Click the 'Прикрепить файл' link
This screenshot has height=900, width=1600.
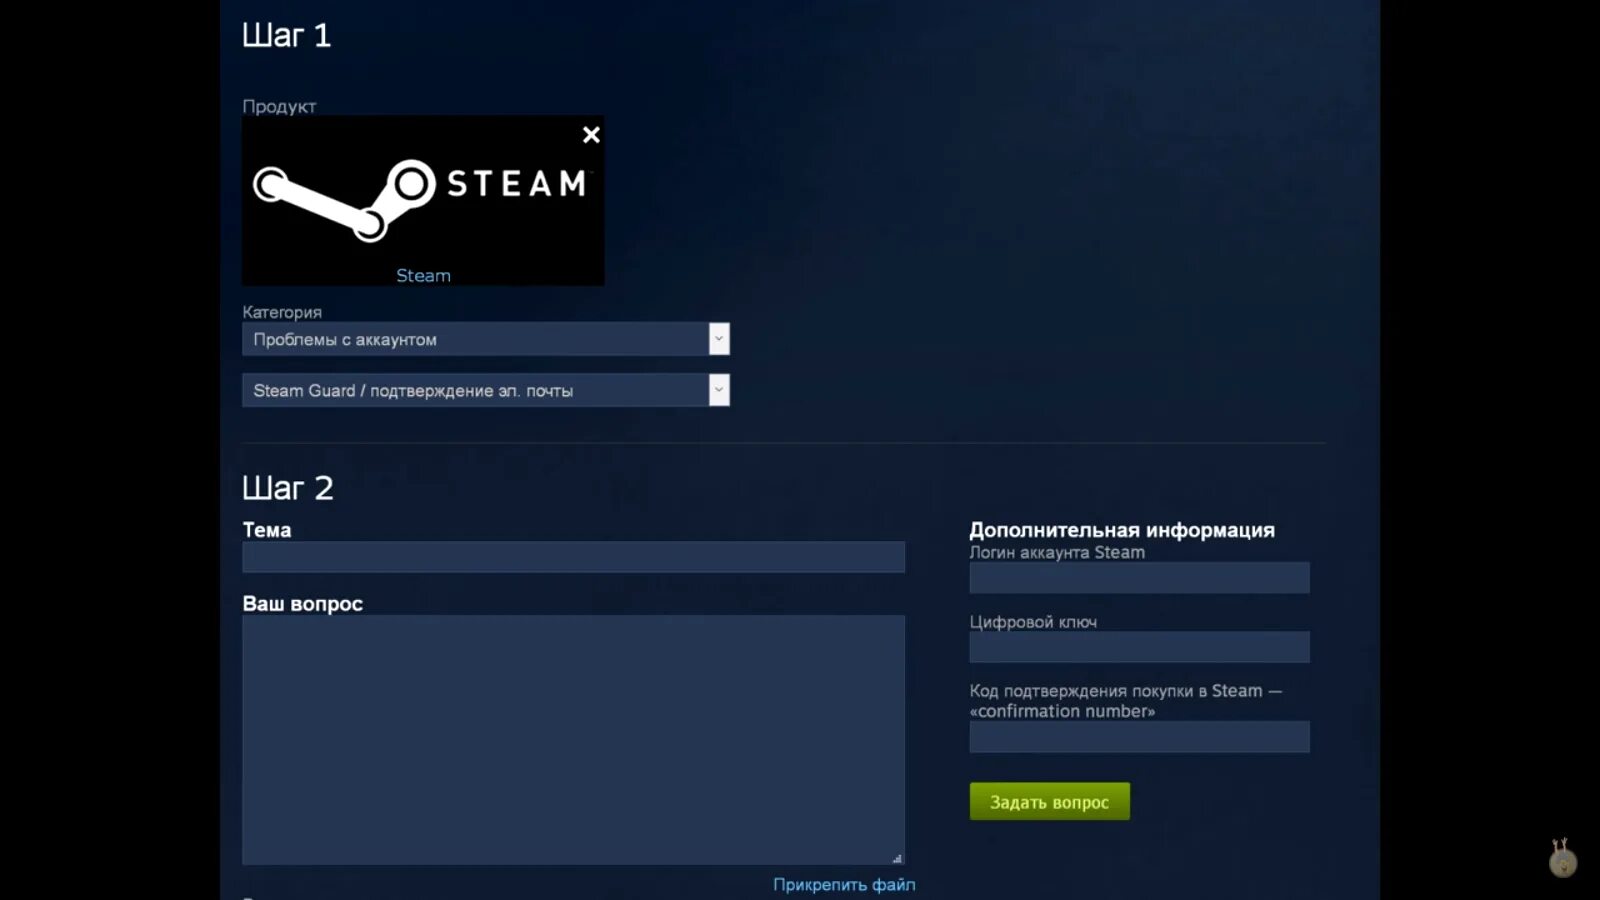point(844,885)
